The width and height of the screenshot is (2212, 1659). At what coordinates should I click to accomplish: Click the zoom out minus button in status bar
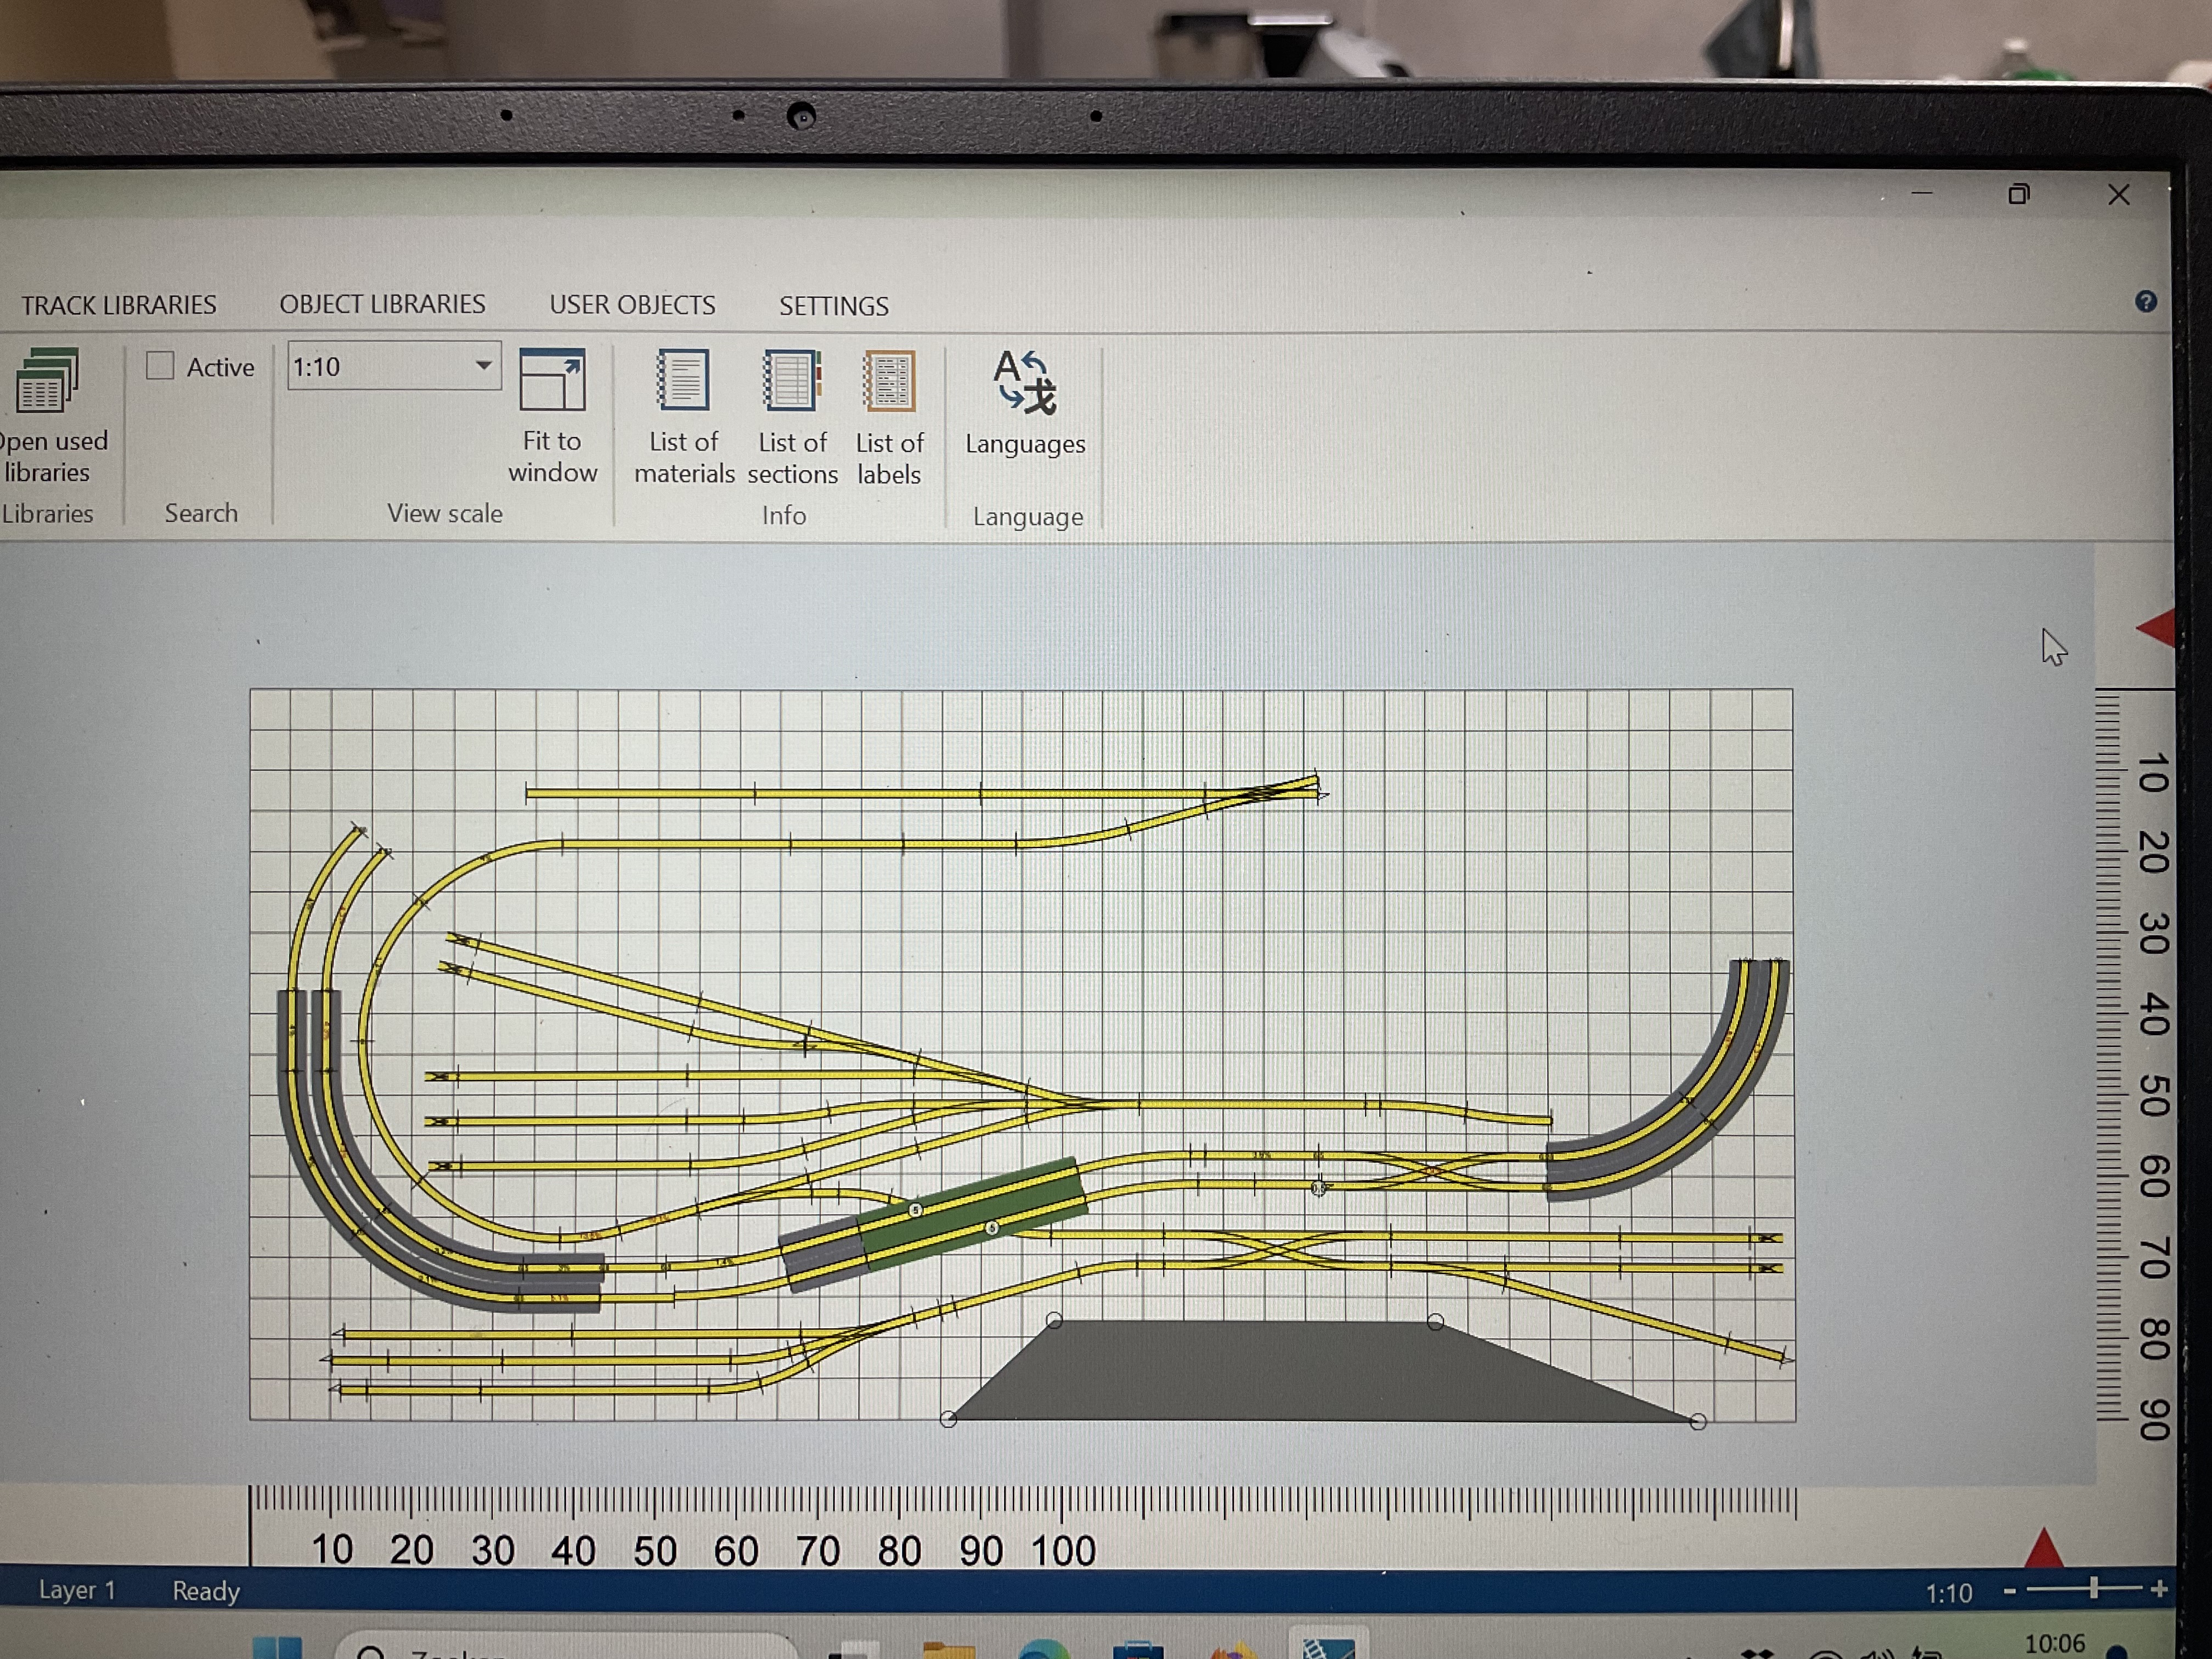[x=2009, y=1591]
